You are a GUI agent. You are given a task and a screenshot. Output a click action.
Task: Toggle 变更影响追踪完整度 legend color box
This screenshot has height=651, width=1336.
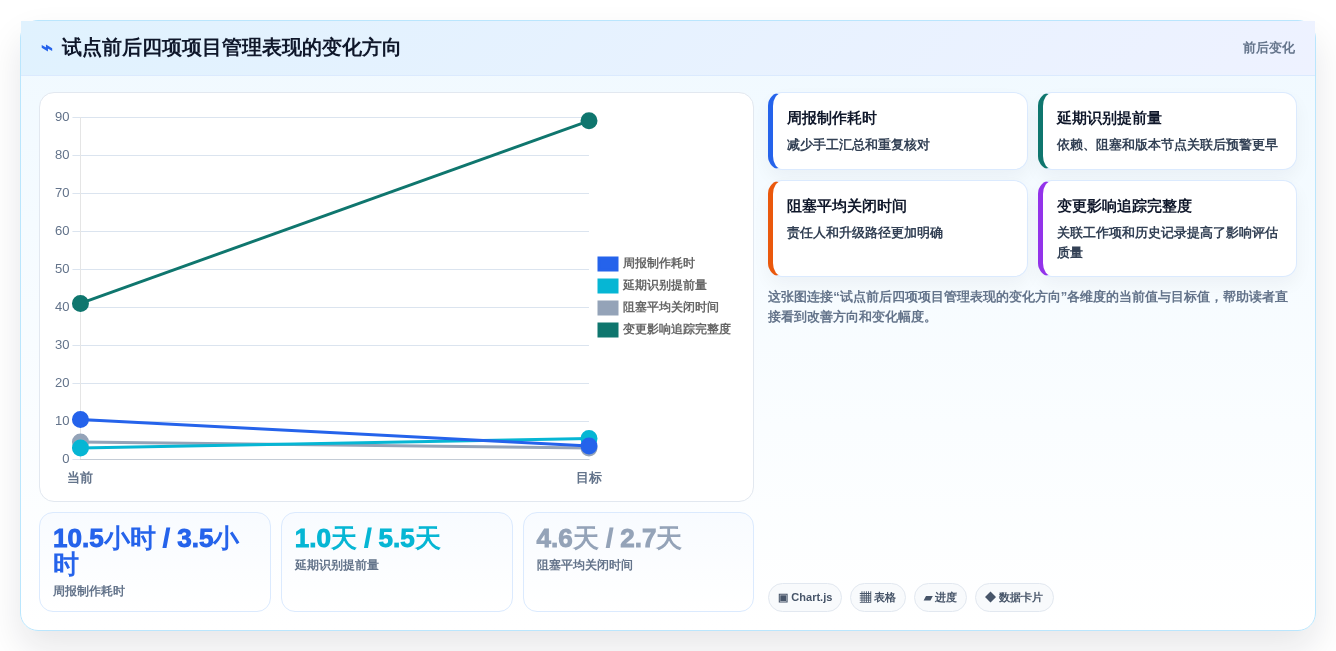coord(608,330)
